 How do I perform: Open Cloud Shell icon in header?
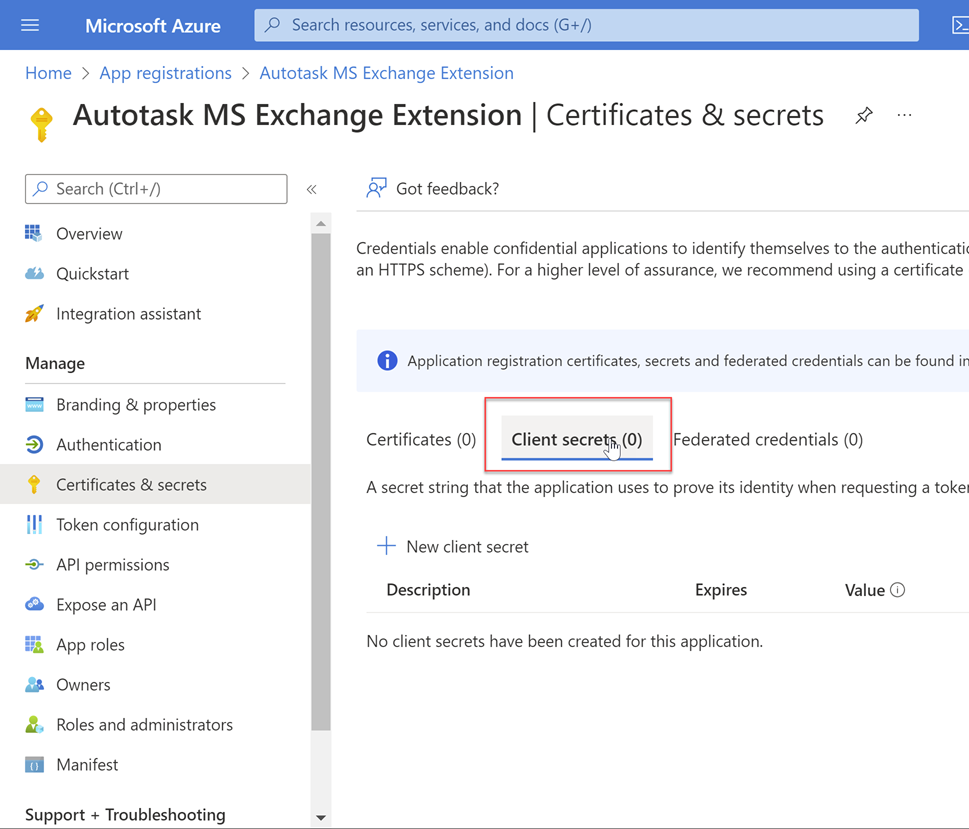[960, 25]
